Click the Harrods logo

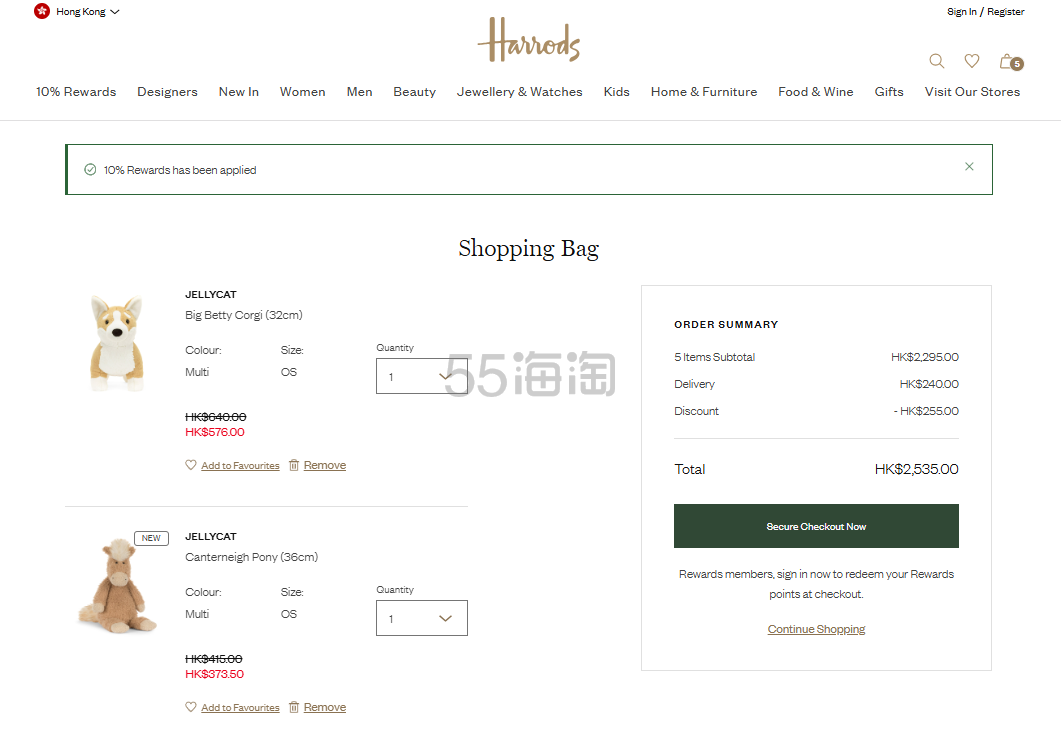click(529, 41)
